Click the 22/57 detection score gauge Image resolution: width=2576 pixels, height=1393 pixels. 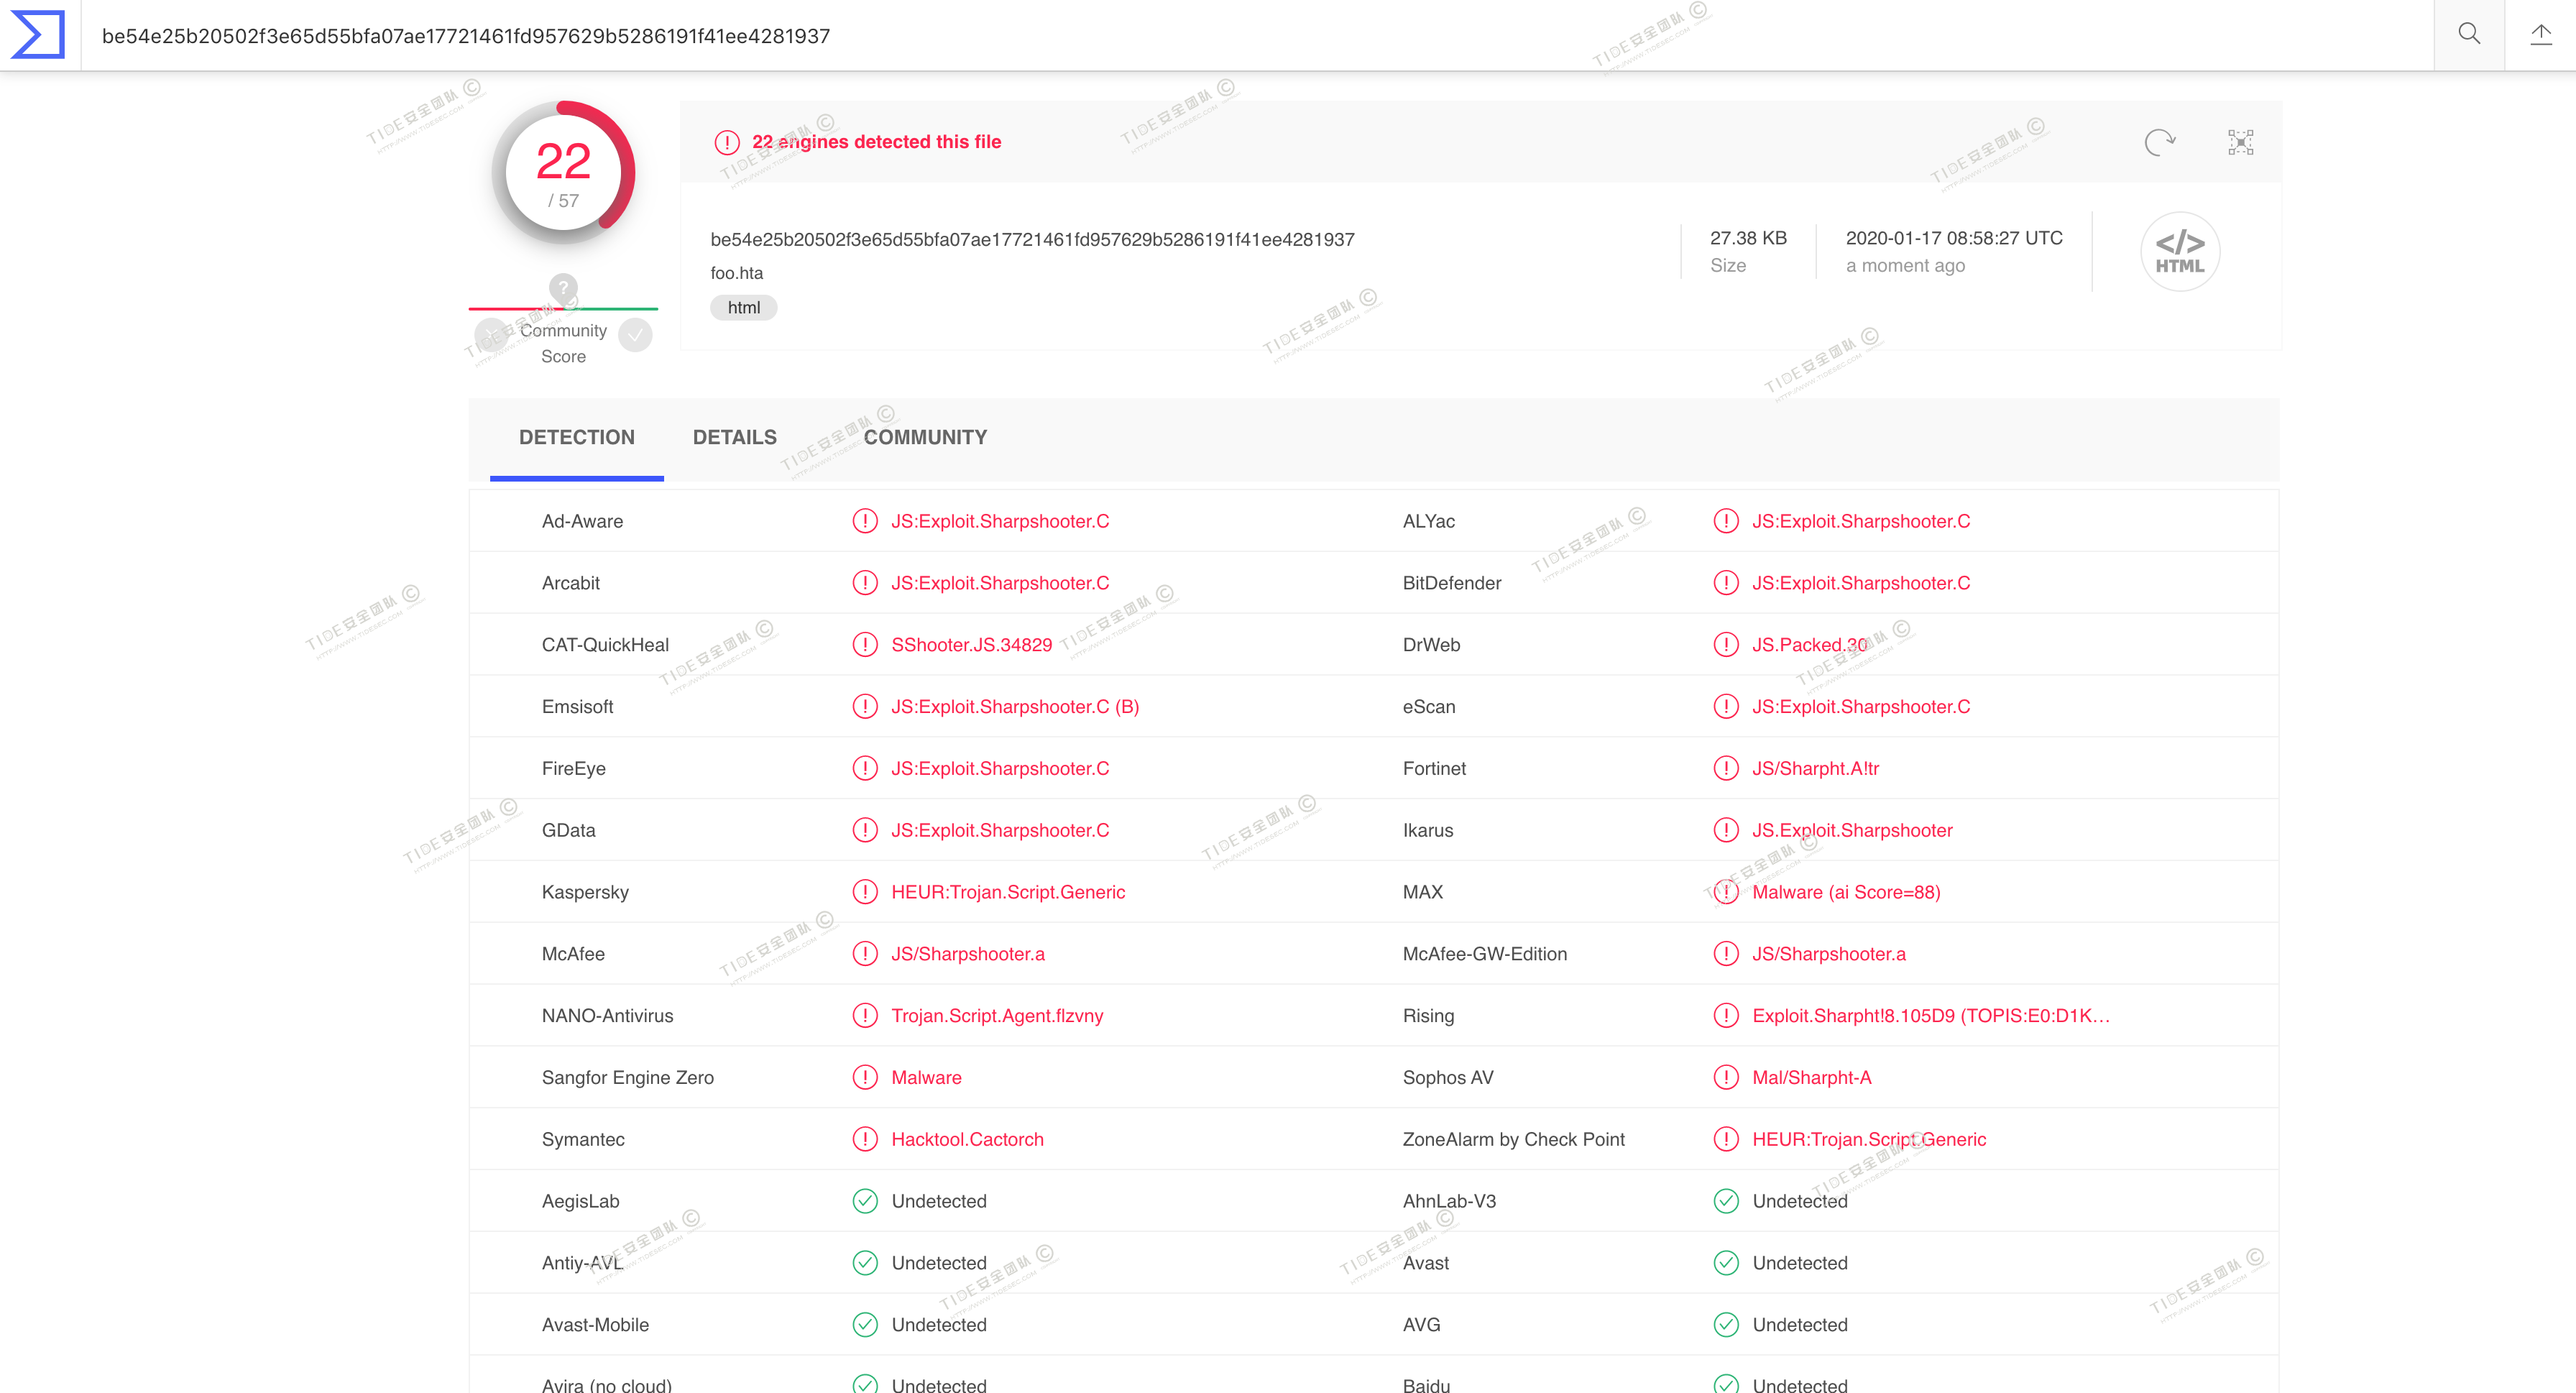[x=563, y=173]
